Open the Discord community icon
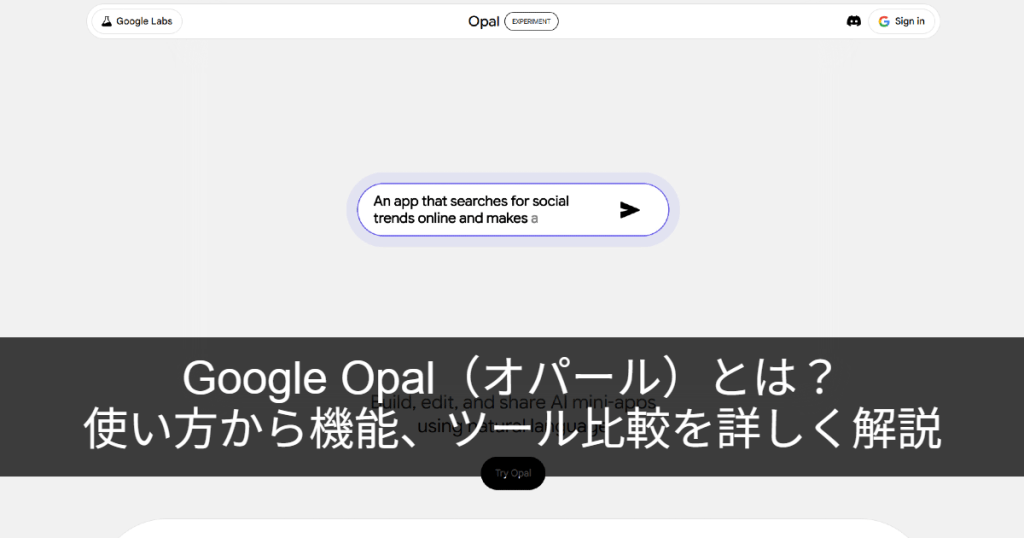 pyautogui.click(x=853, y=21)
